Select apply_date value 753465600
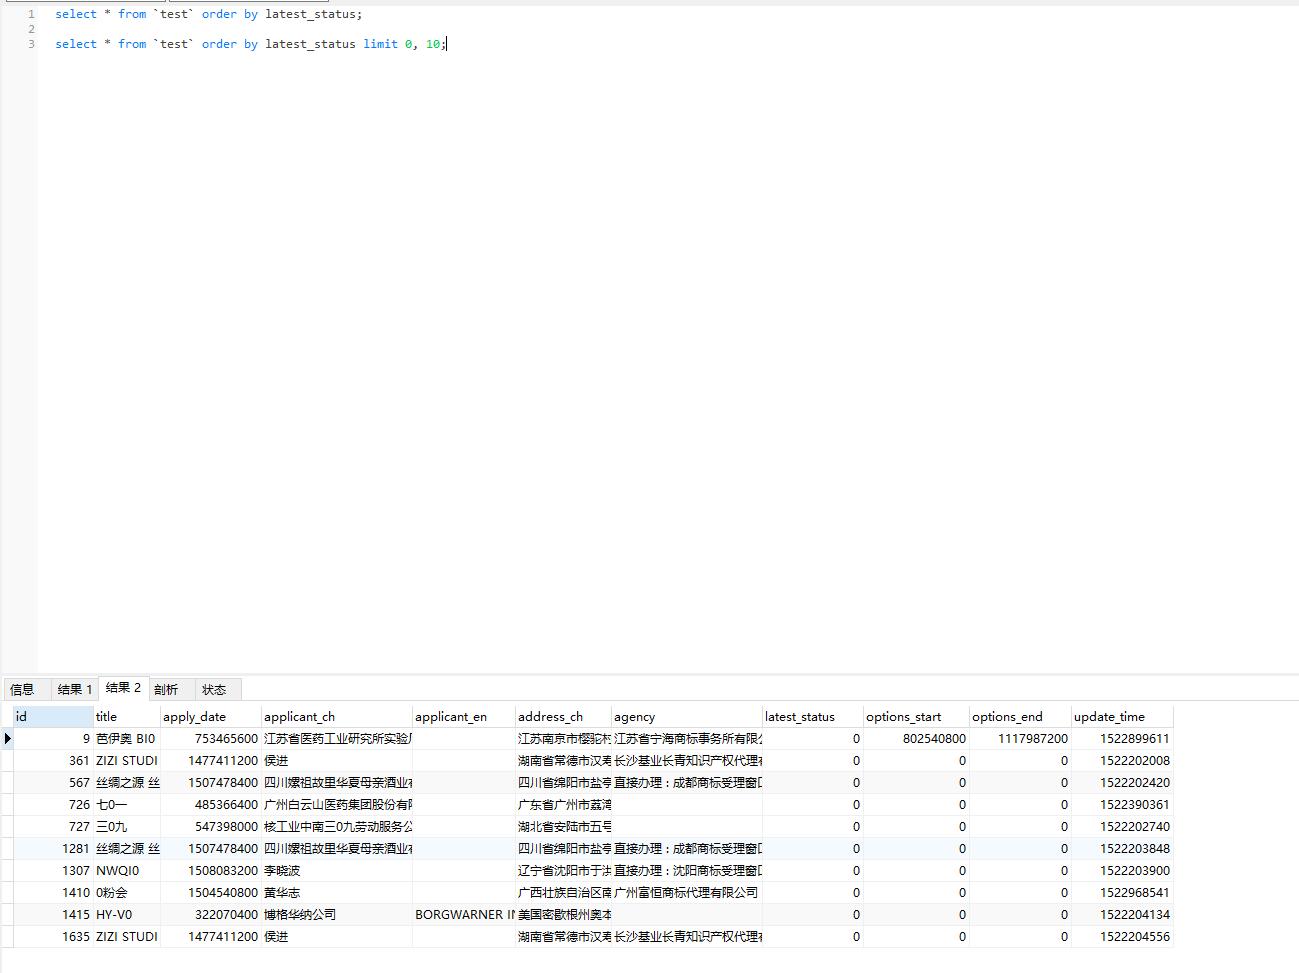Screen dimensions: 1299x973 (211, 739)
